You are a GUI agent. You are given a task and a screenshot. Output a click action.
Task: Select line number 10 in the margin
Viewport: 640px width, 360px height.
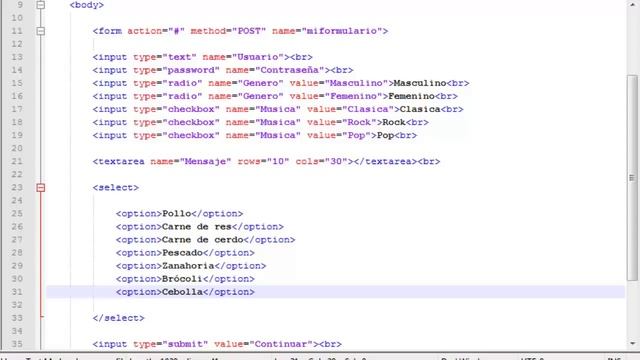click(17, 18)
